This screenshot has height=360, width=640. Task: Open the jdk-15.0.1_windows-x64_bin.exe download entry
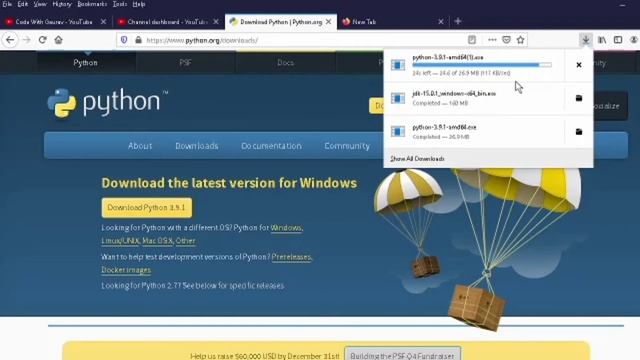point(474,98)
